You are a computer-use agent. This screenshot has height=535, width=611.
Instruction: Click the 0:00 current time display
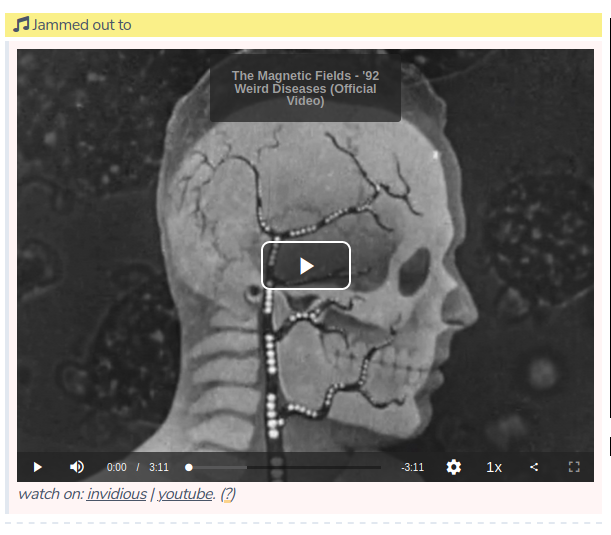click(x=117, y=467)
